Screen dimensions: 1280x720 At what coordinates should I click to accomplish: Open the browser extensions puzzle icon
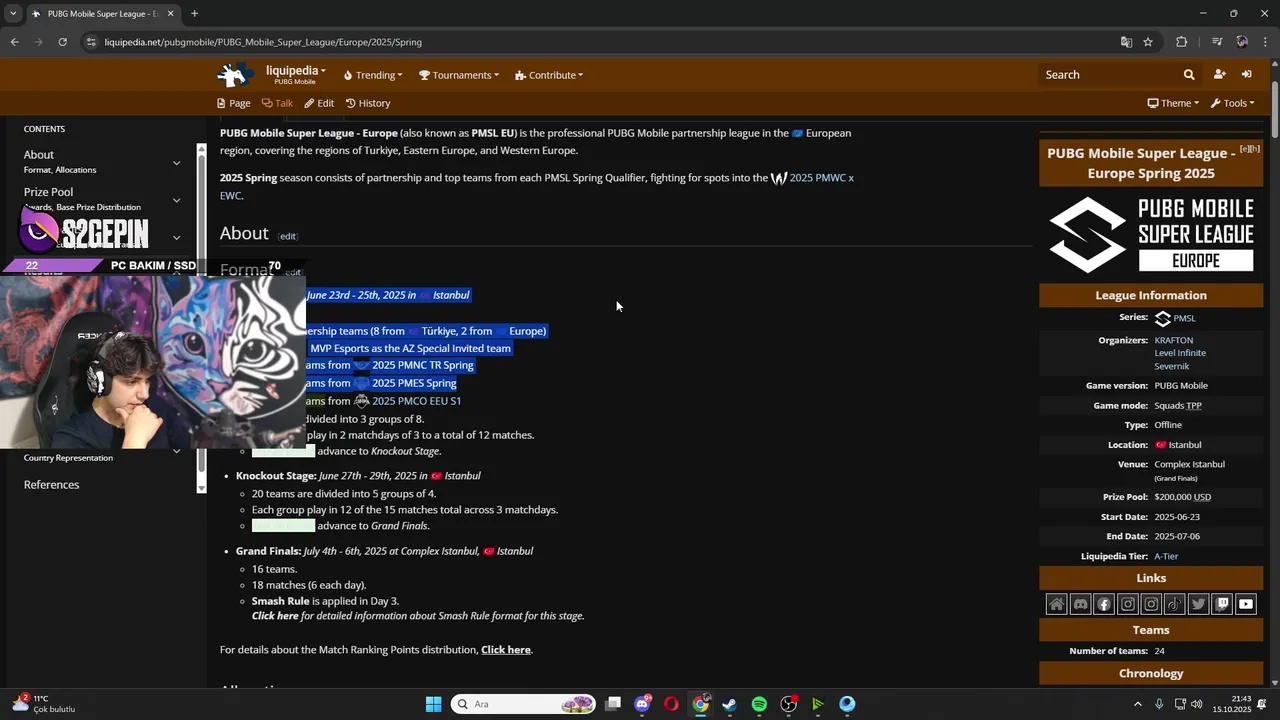tap(1182, 42)
